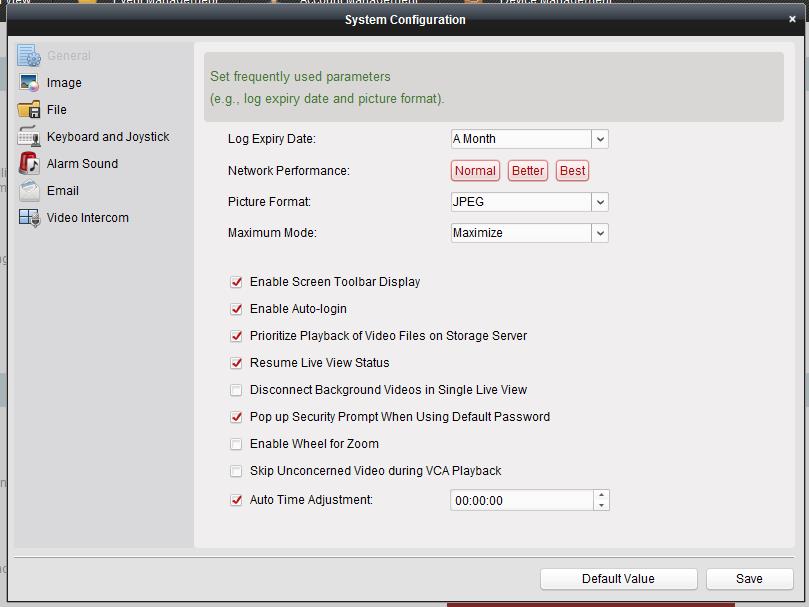The width and height of the screenshot is (809, 607).
Task: Set Network Performance to Better
Action: pyautogui.click(x=528, y=171)
